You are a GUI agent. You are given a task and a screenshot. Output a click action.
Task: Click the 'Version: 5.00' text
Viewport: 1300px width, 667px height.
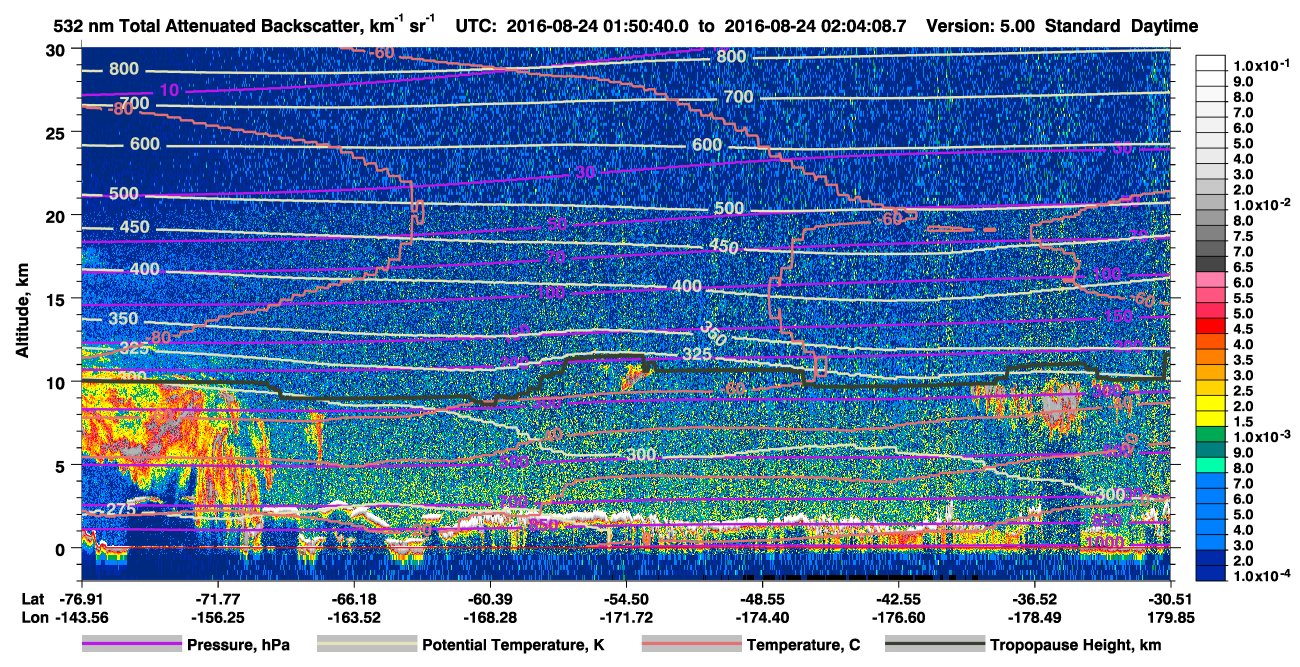(983, 26)
